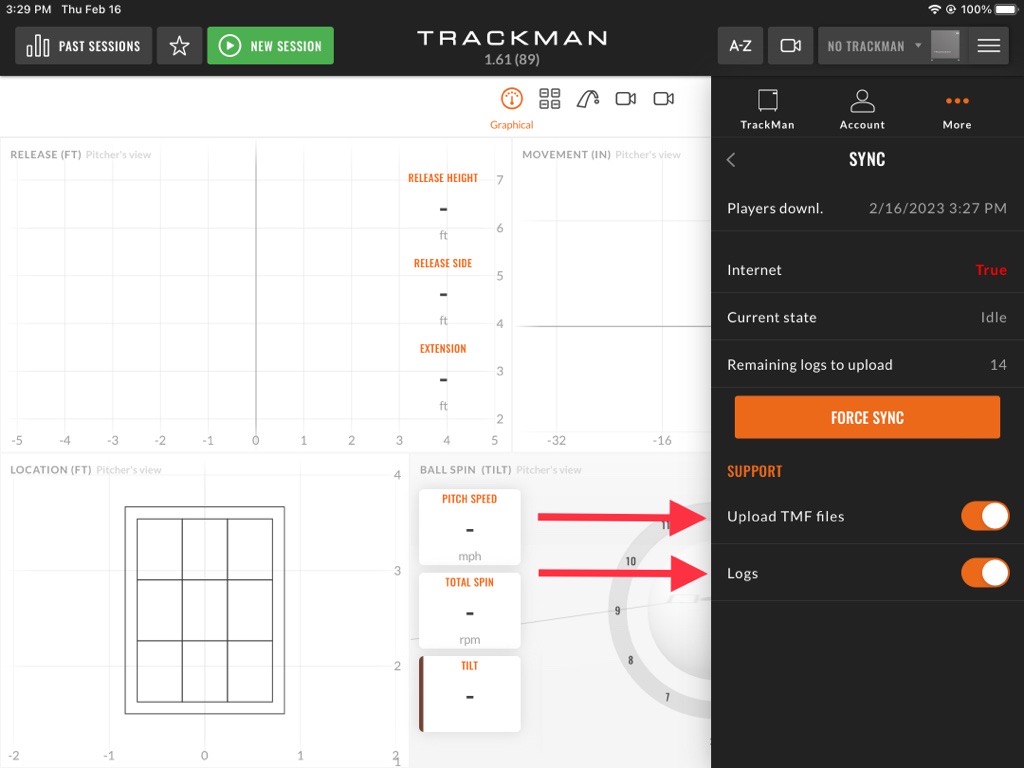Viewport: 1024px width, 768px height.
Task: Select the Tilt tile
Action: [x=470, y=694]
